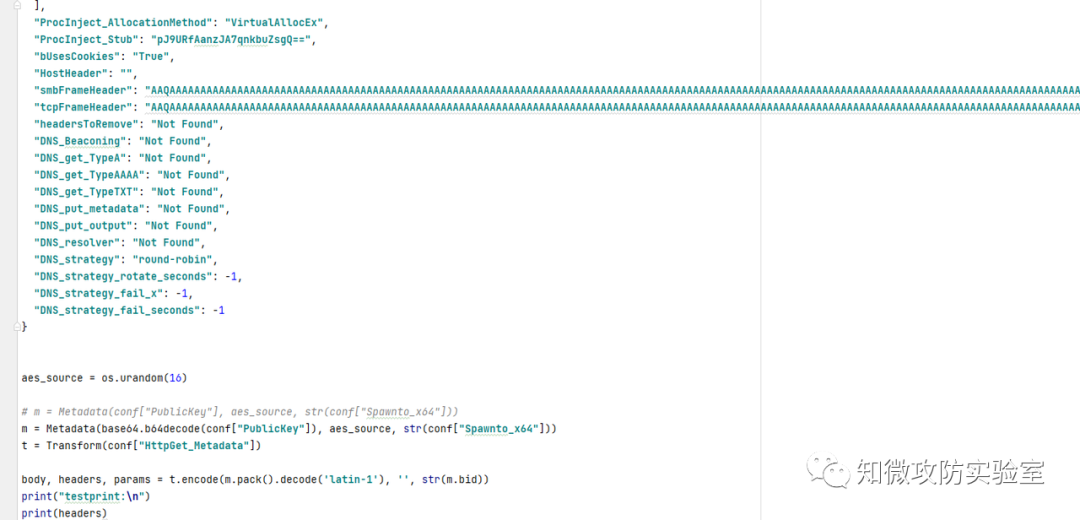Click the print("testprint:\n") statement
1080x520 pixels.
tap(85, 496)
